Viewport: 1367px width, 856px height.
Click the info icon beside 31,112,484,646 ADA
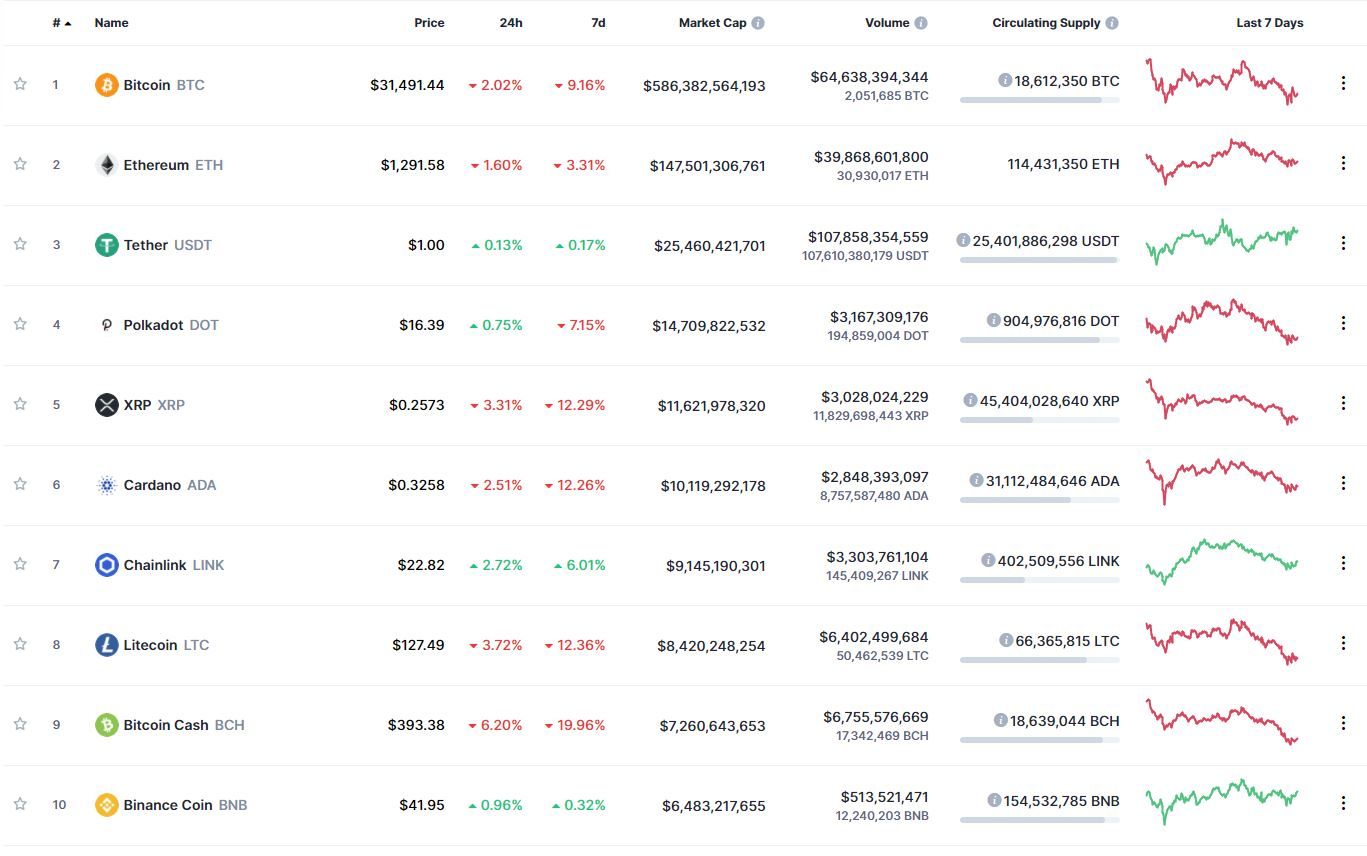coord(976,481)
